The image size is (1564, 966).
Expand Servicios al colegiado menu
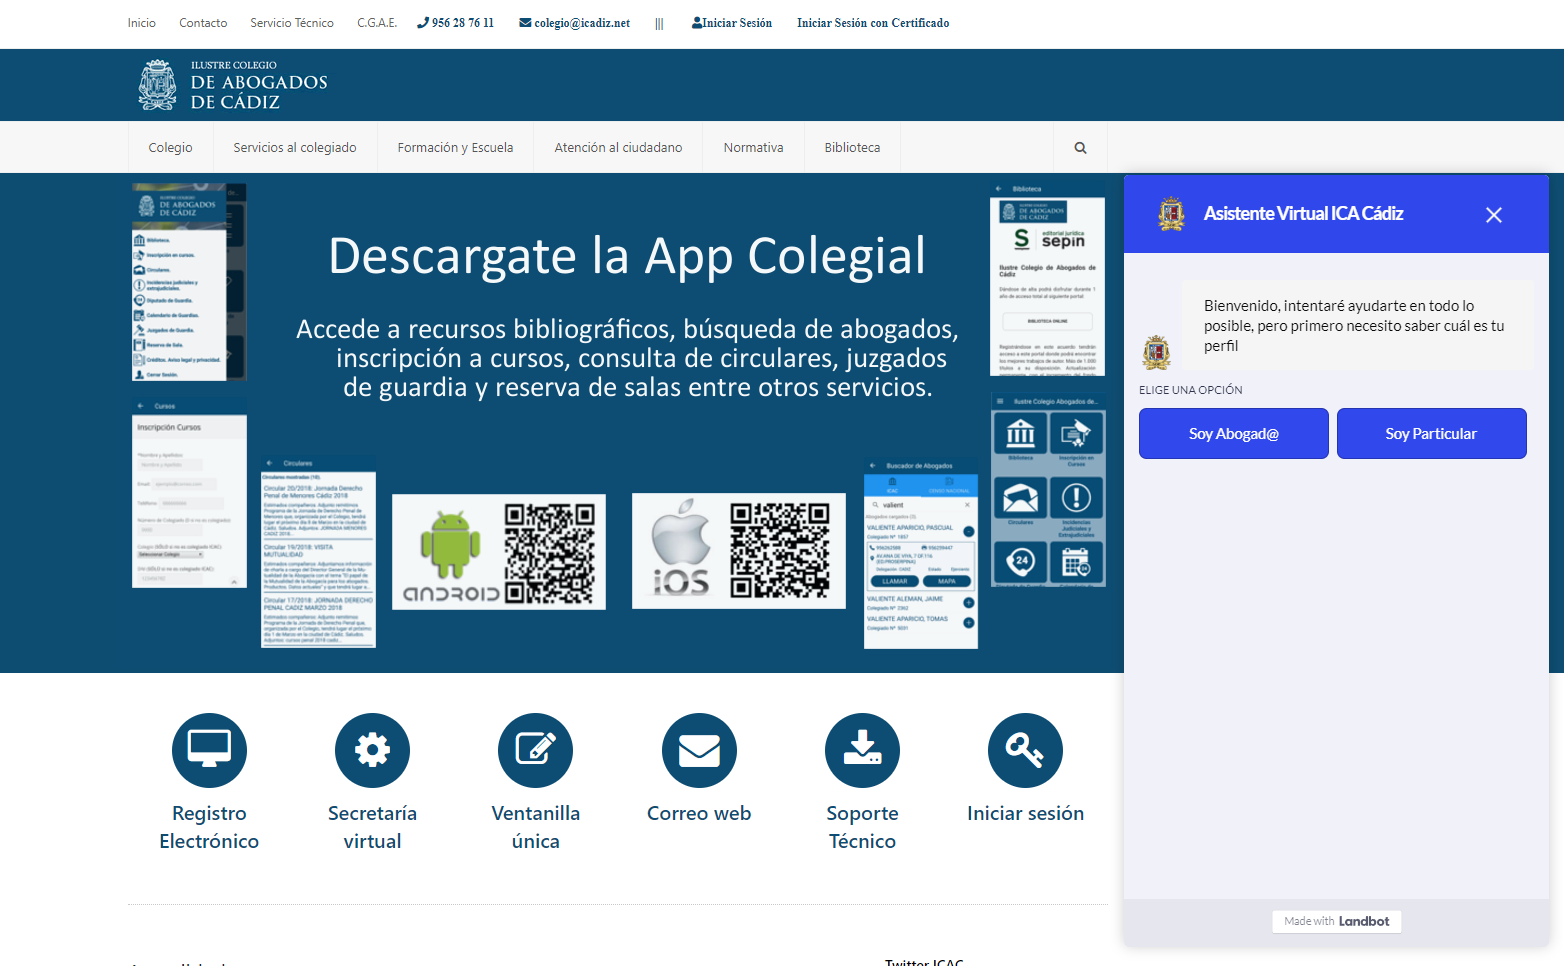point(295,148)
